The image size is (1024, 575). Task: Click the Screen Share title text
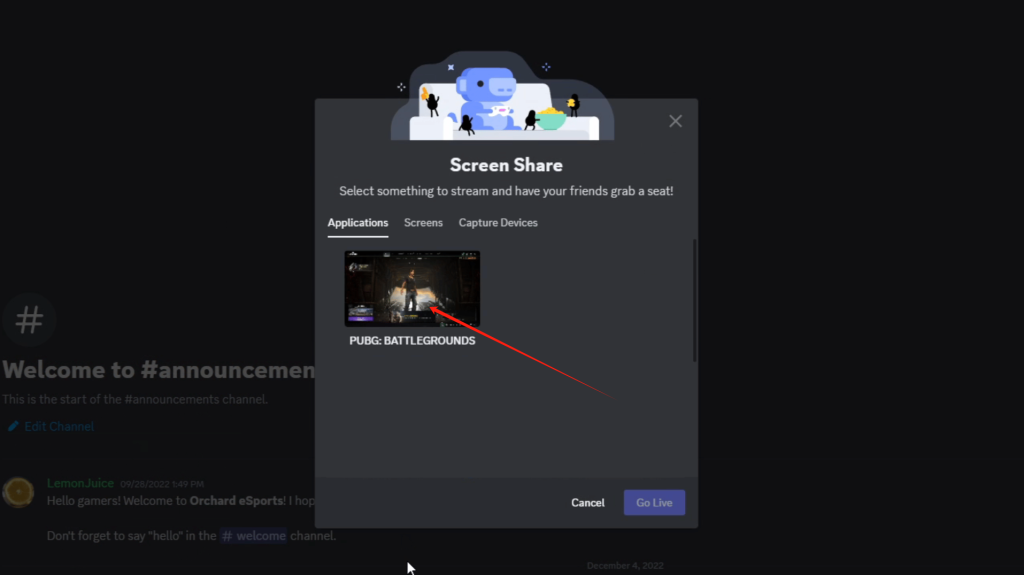coord(506,165)
